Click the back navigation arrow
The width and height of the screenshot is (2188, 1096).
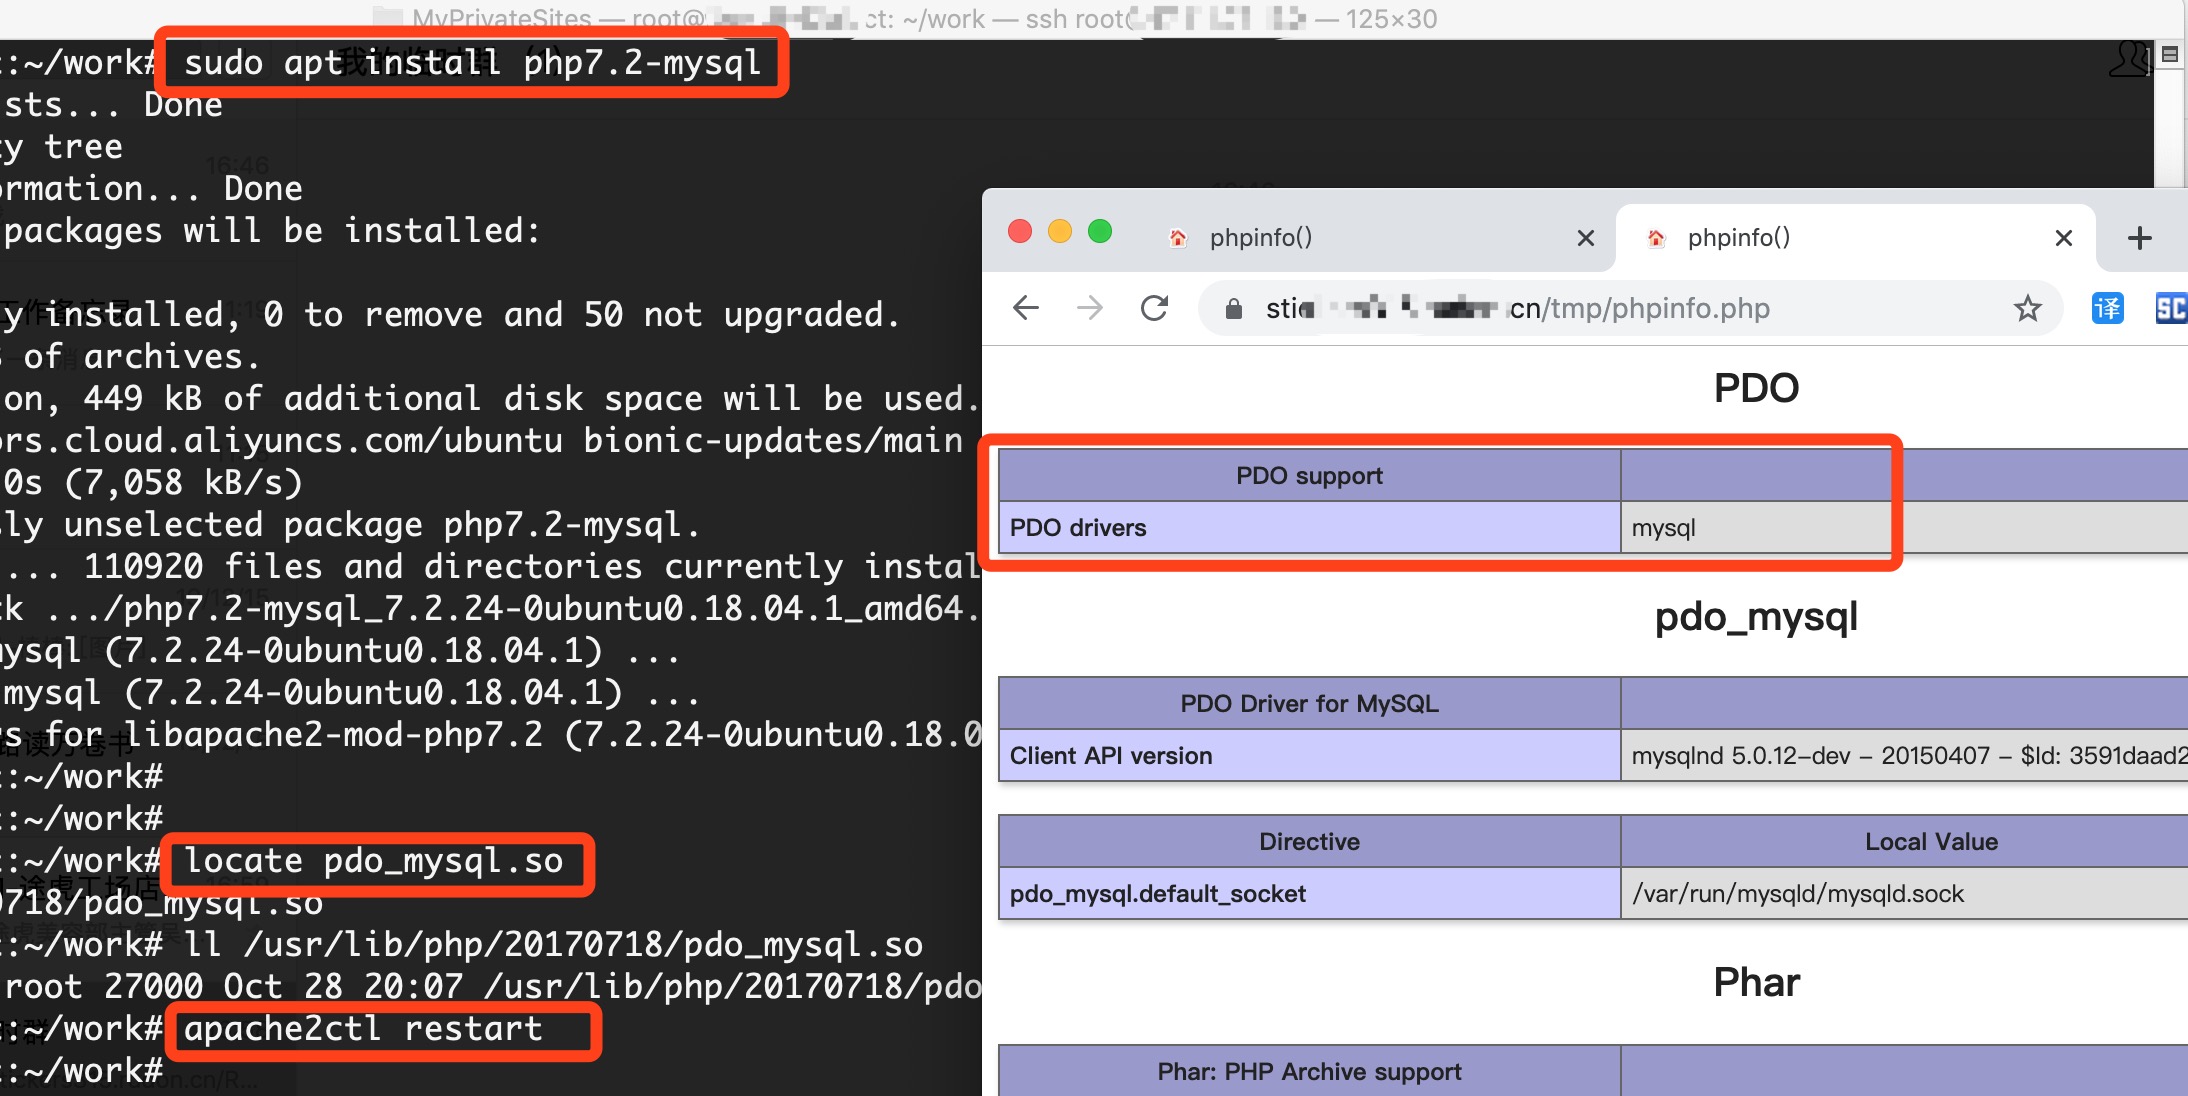1025,308
